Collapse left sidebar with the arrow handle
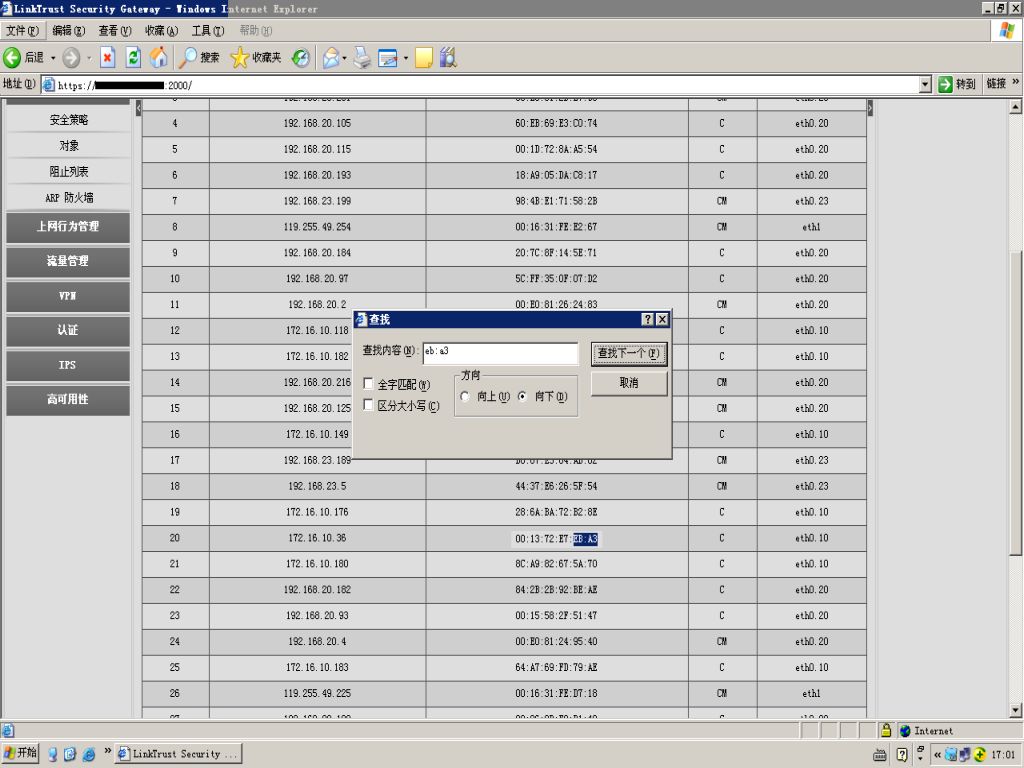 click(138, 108)
